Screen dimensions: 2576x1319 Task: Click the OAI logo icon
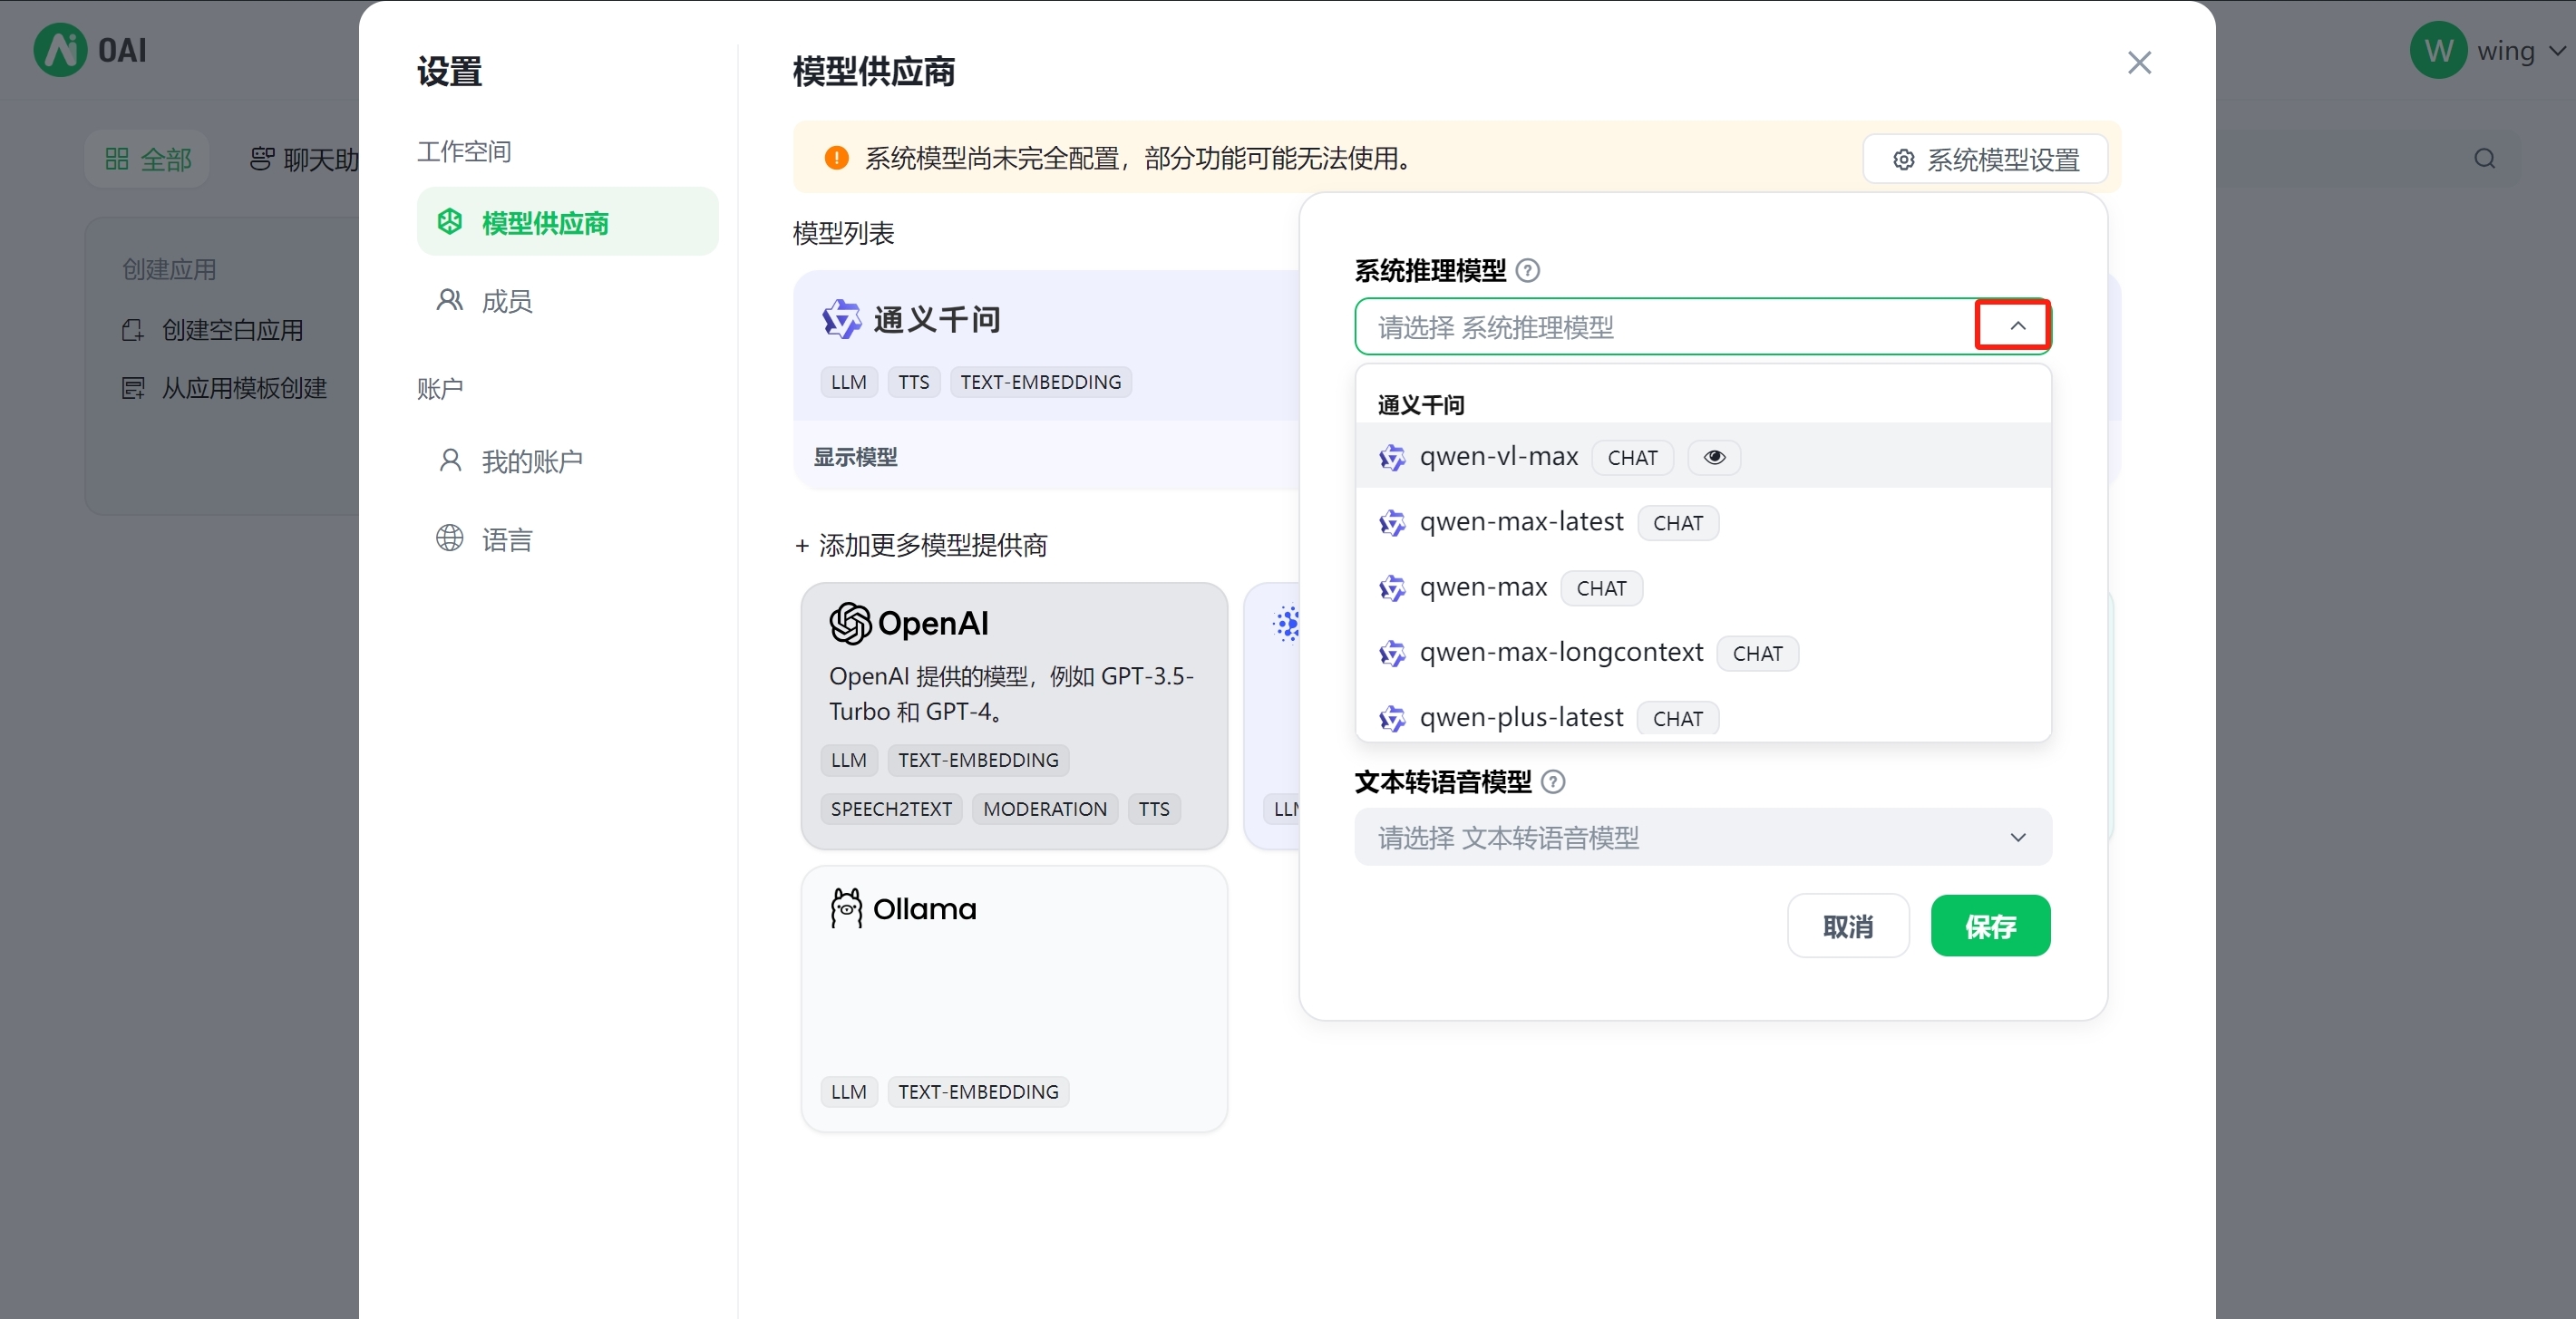point(60,50)
